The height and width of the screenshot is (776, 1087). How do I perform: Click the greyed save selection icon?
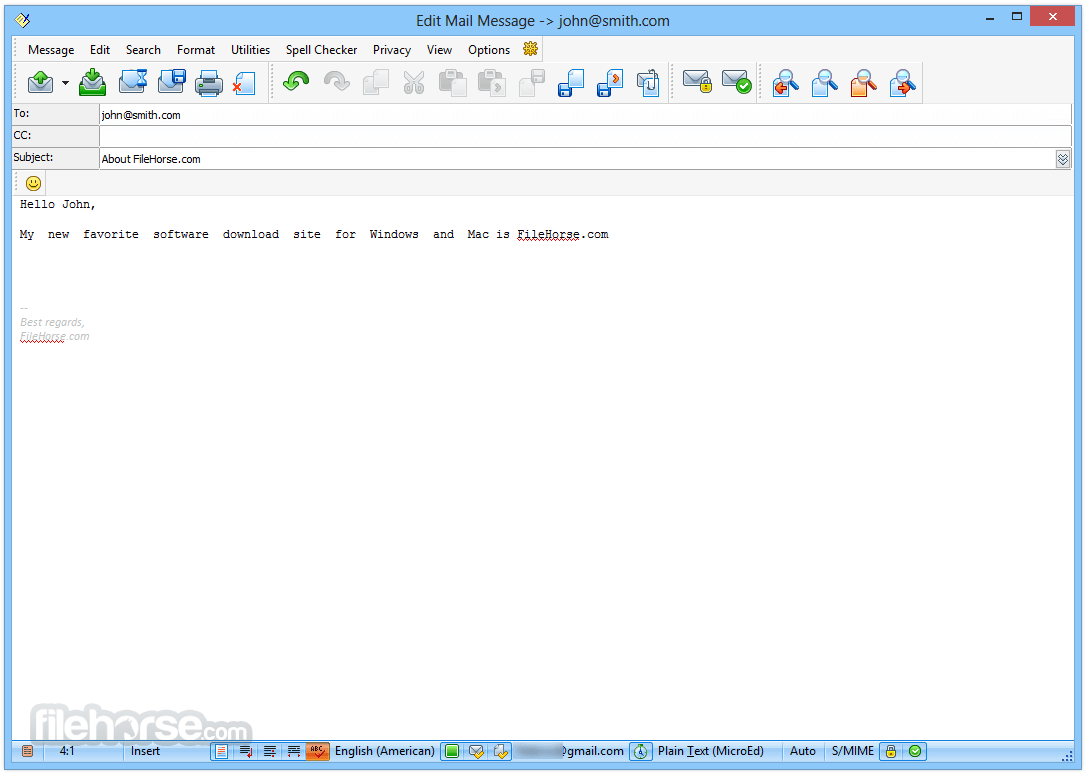[x=532, y=83]
